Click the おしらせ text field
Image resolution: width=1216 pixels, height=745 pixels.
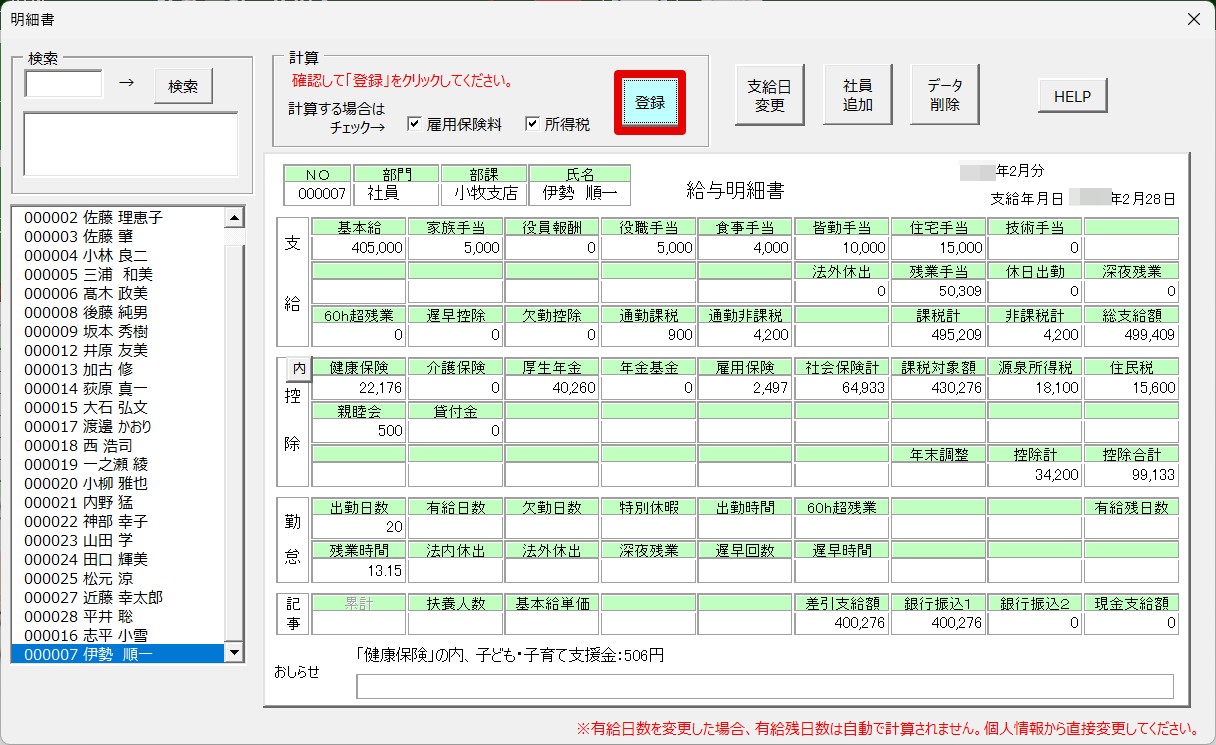pyautogui.click(x=765, y=686)
